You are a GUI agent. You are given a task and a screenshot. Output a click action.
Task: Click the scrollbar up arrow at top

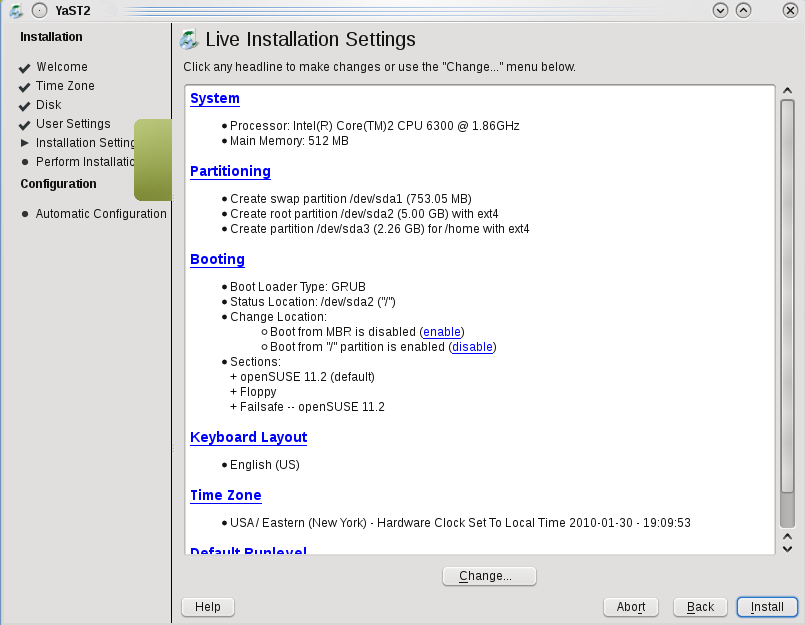pos(787,91)
